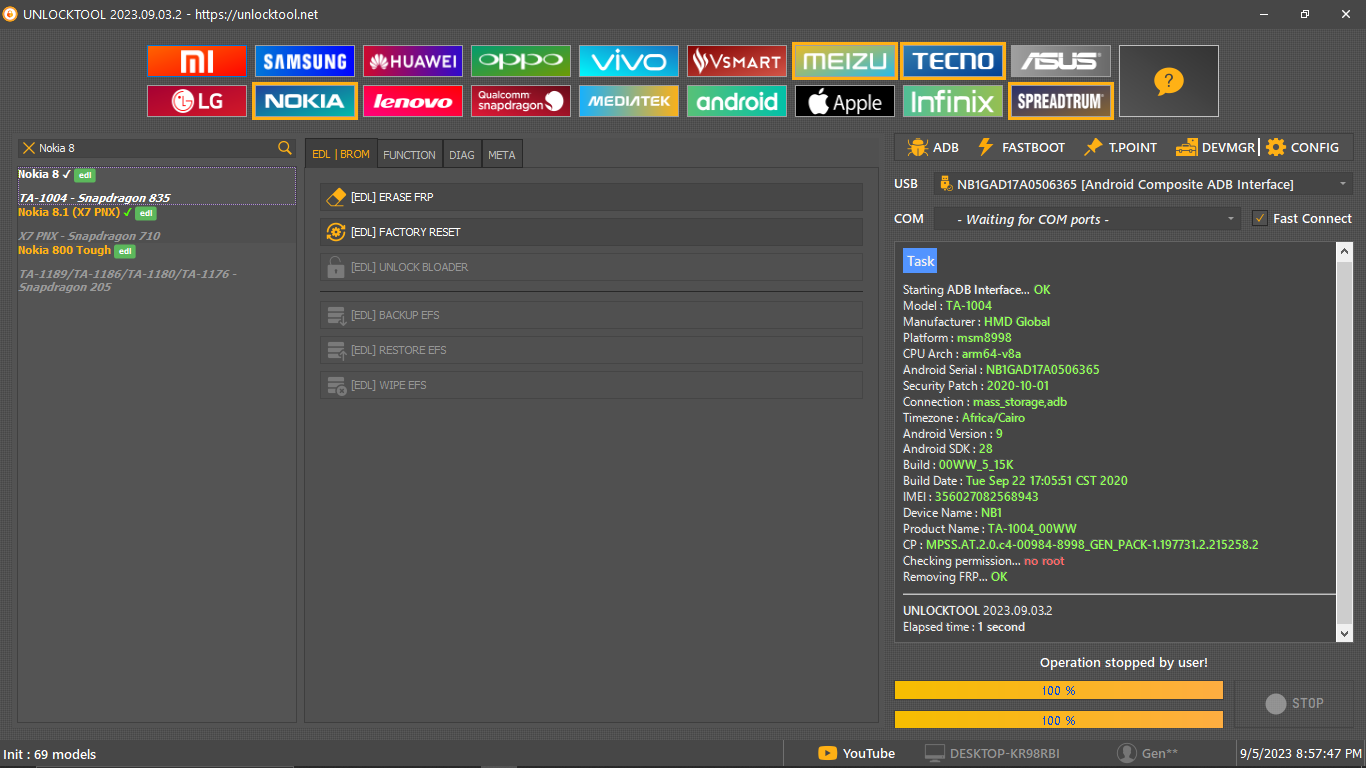Select the Android brand logo
The height and width of the screenshot is (768, 1366).
[x=736, y=101]
